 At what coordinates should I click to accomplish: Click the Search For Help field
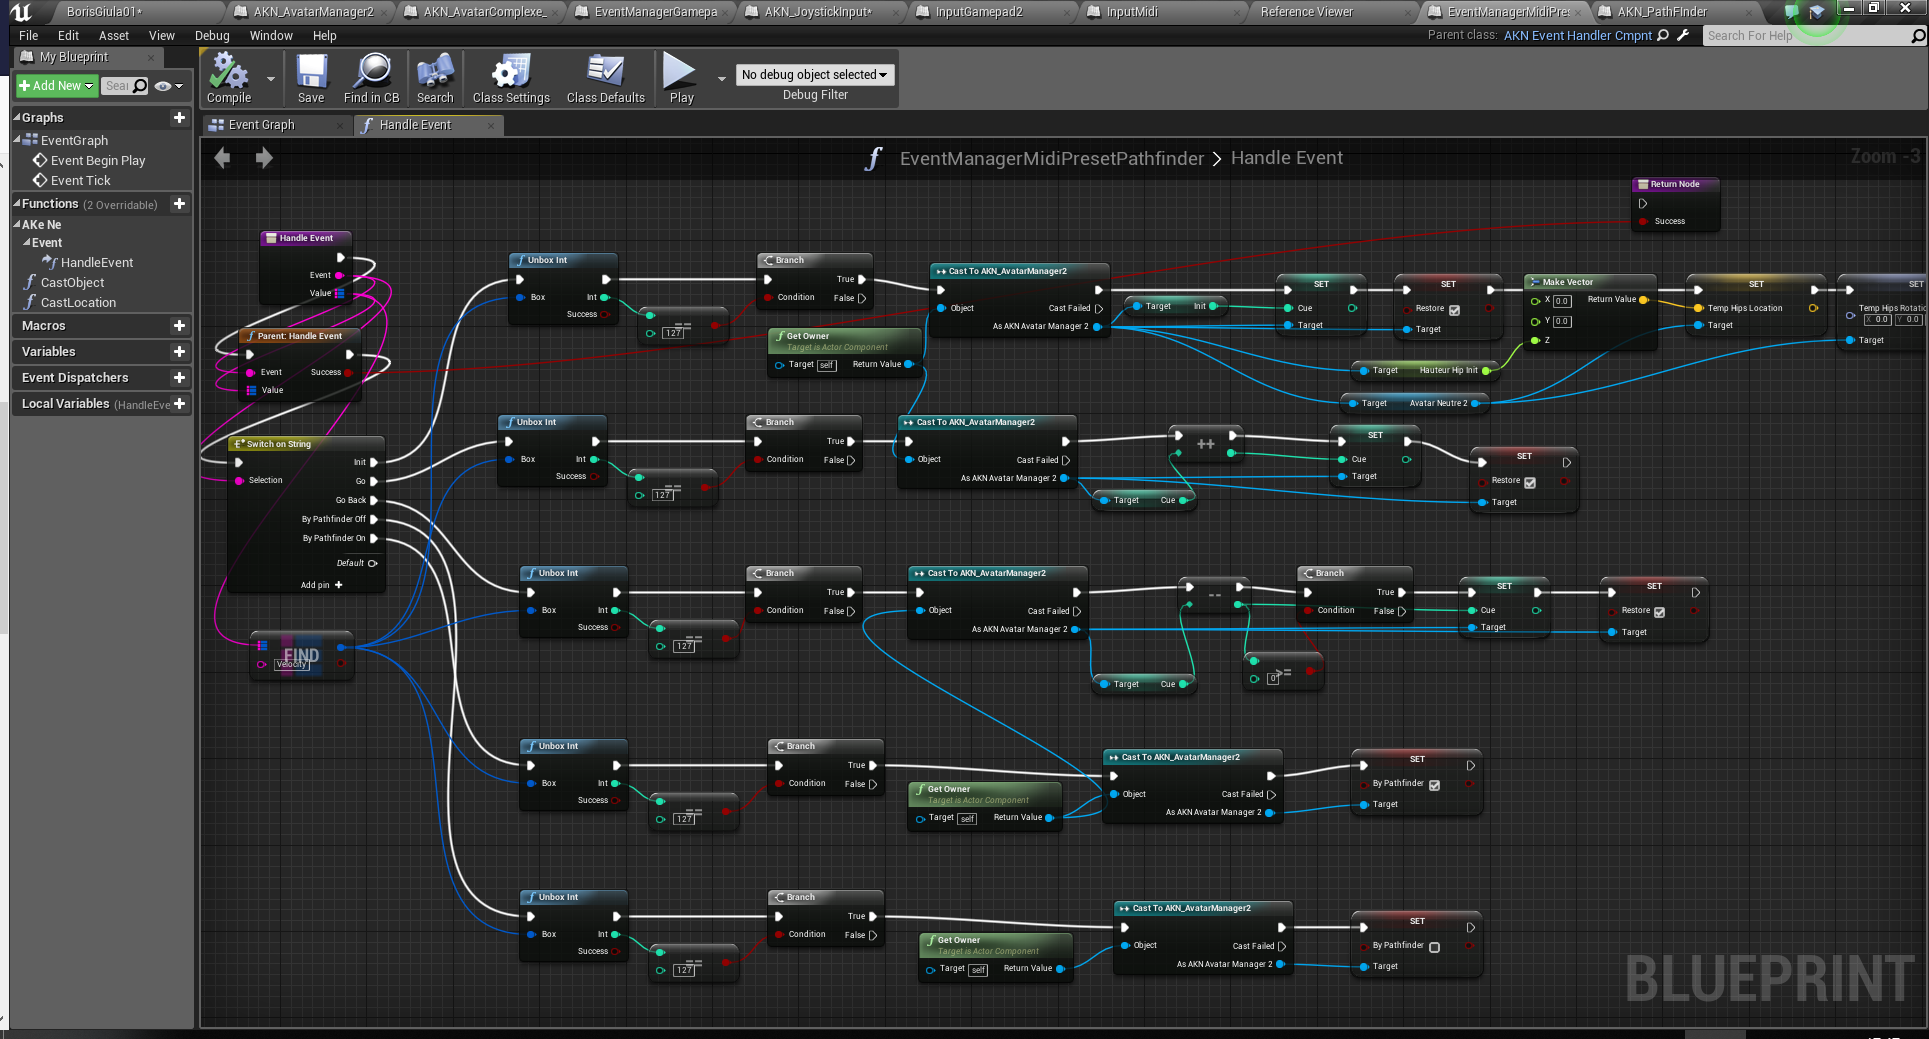1805,36
